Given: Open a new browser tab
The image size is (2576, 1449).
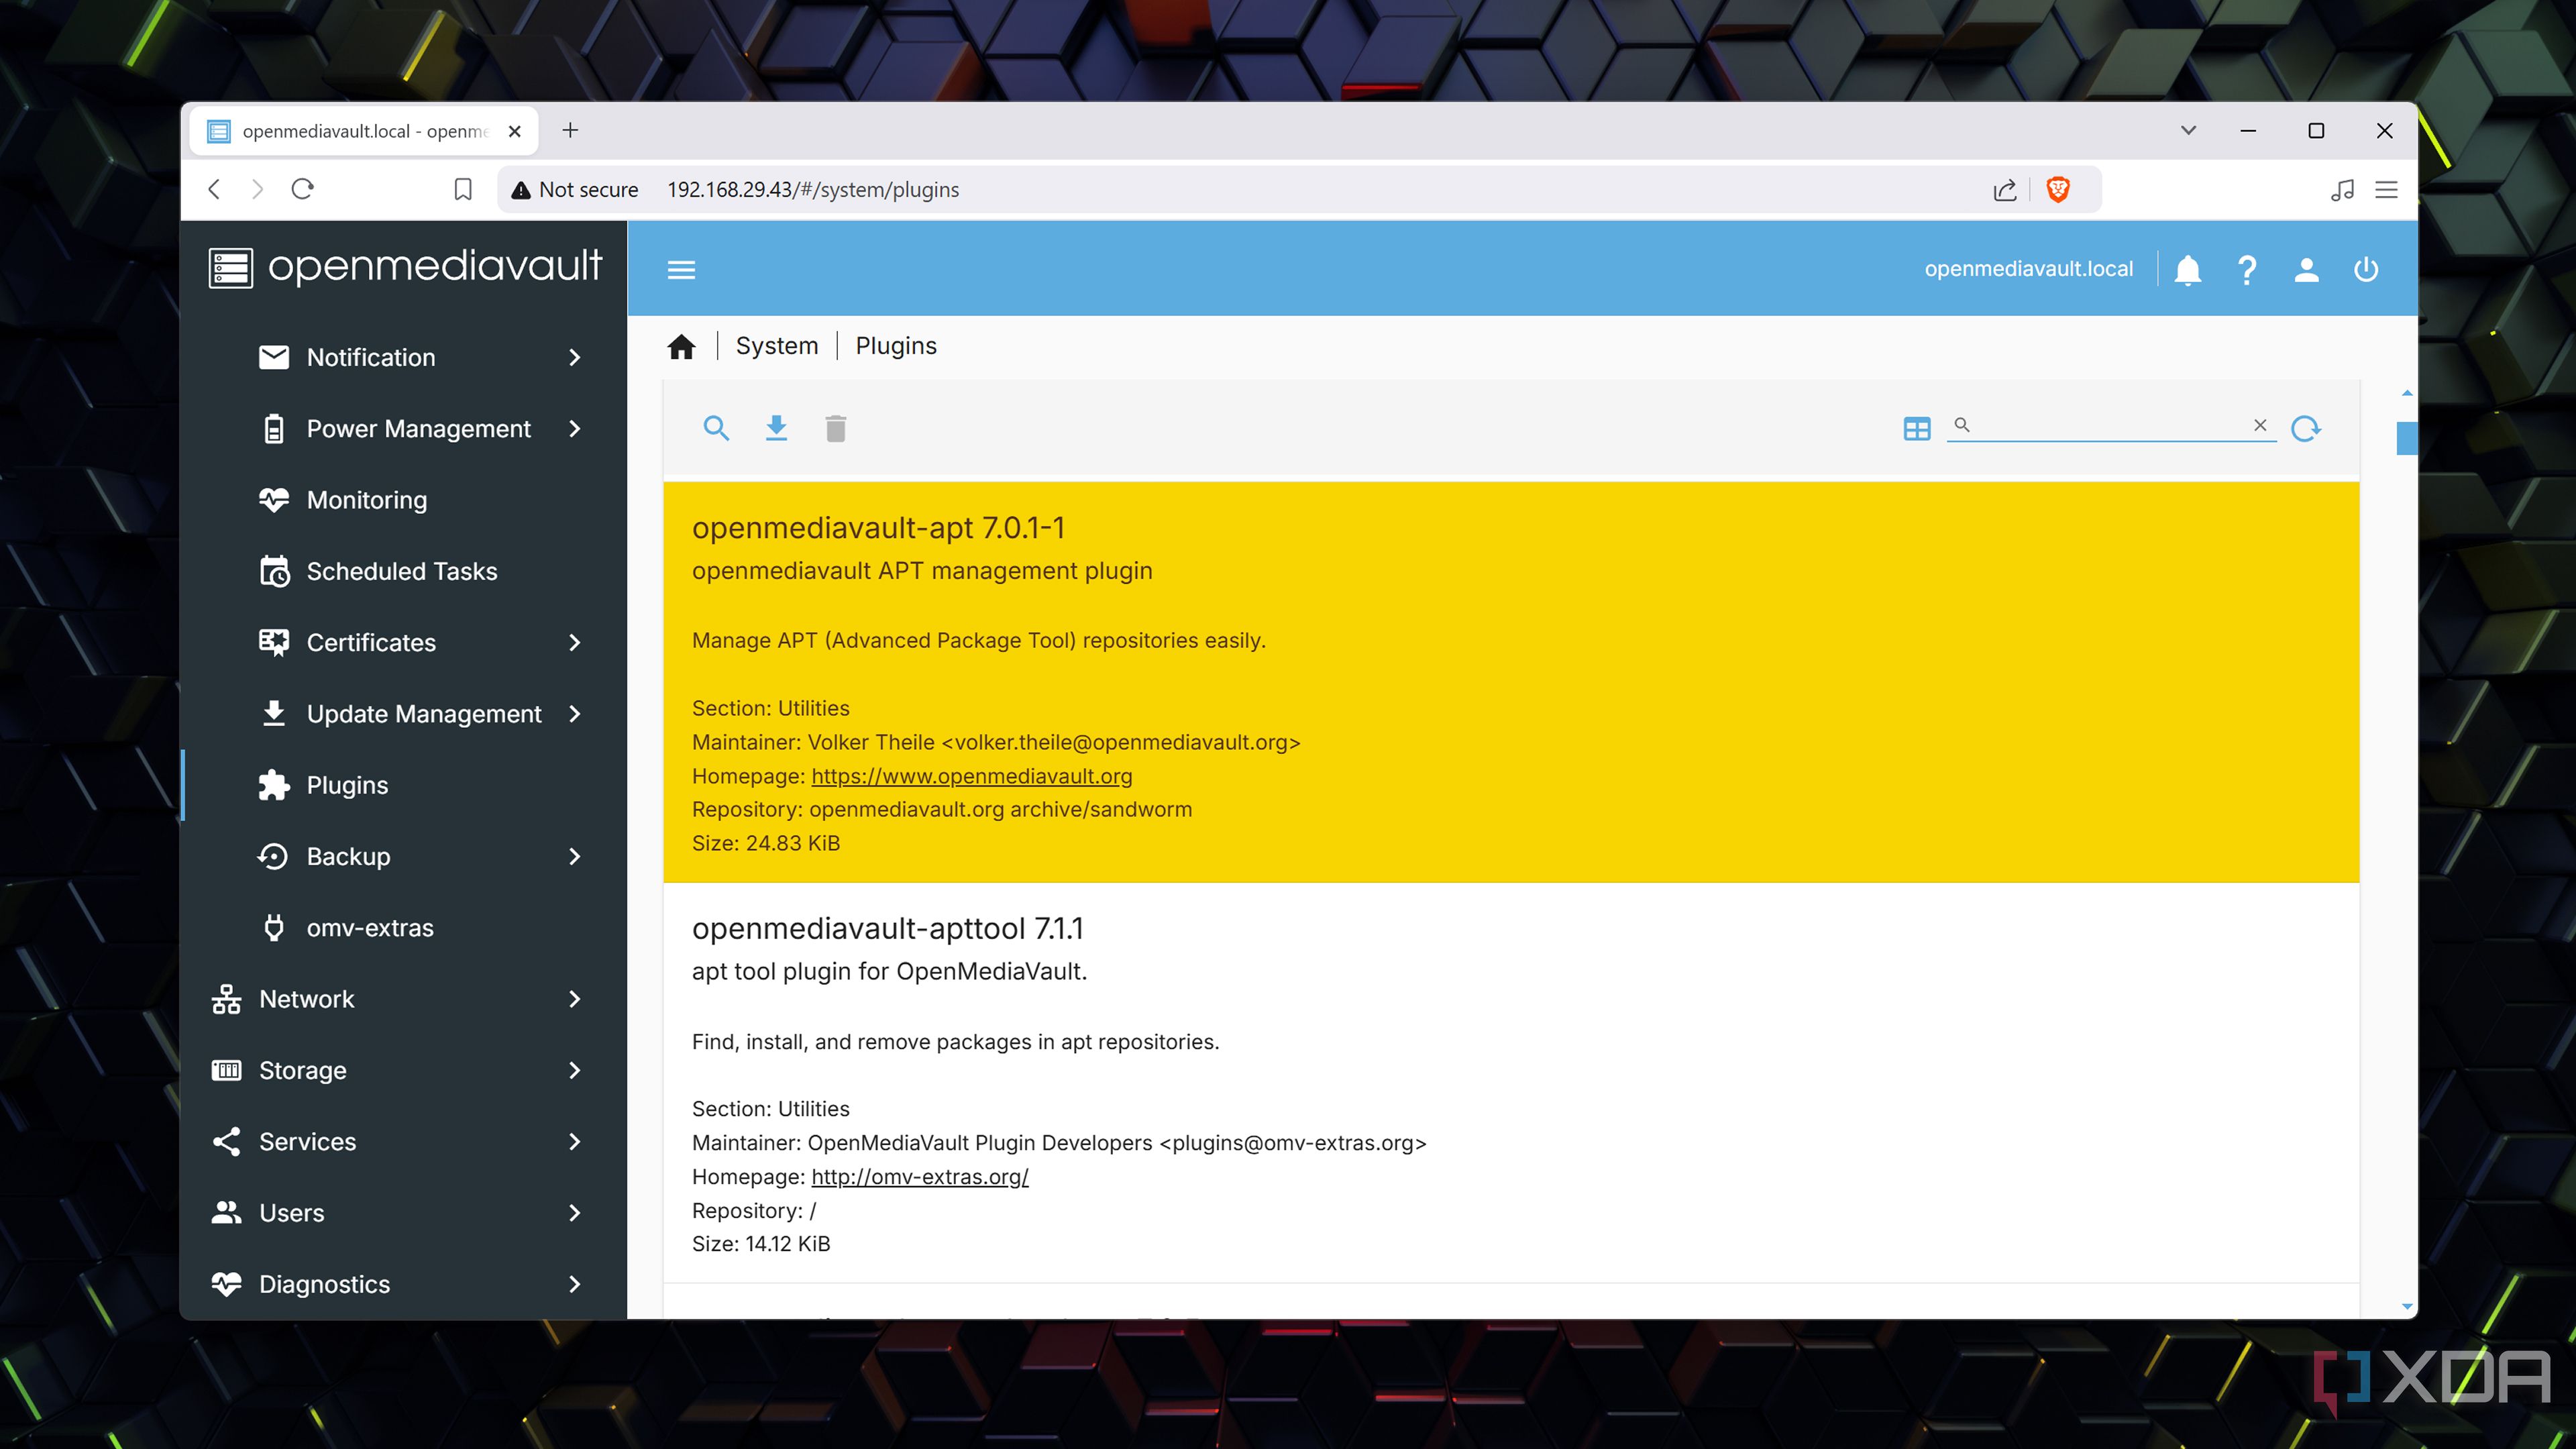Looking at the screenshot, I should point(570,130).
